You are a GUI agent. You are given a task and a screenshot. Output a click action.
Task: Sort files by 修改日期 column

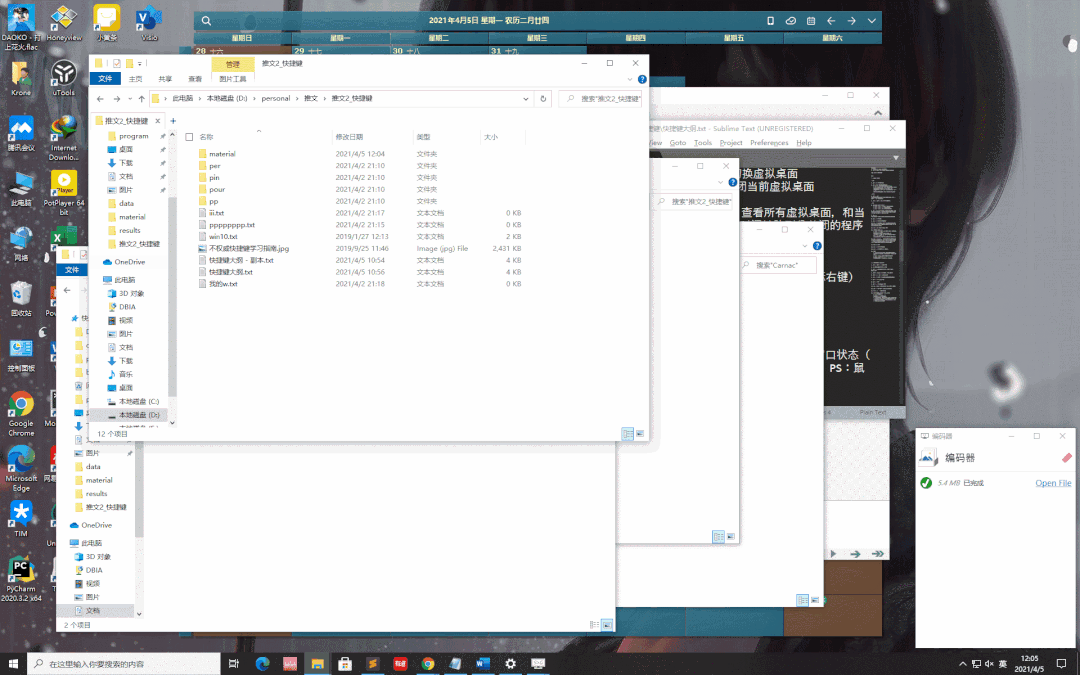[349, 137]
